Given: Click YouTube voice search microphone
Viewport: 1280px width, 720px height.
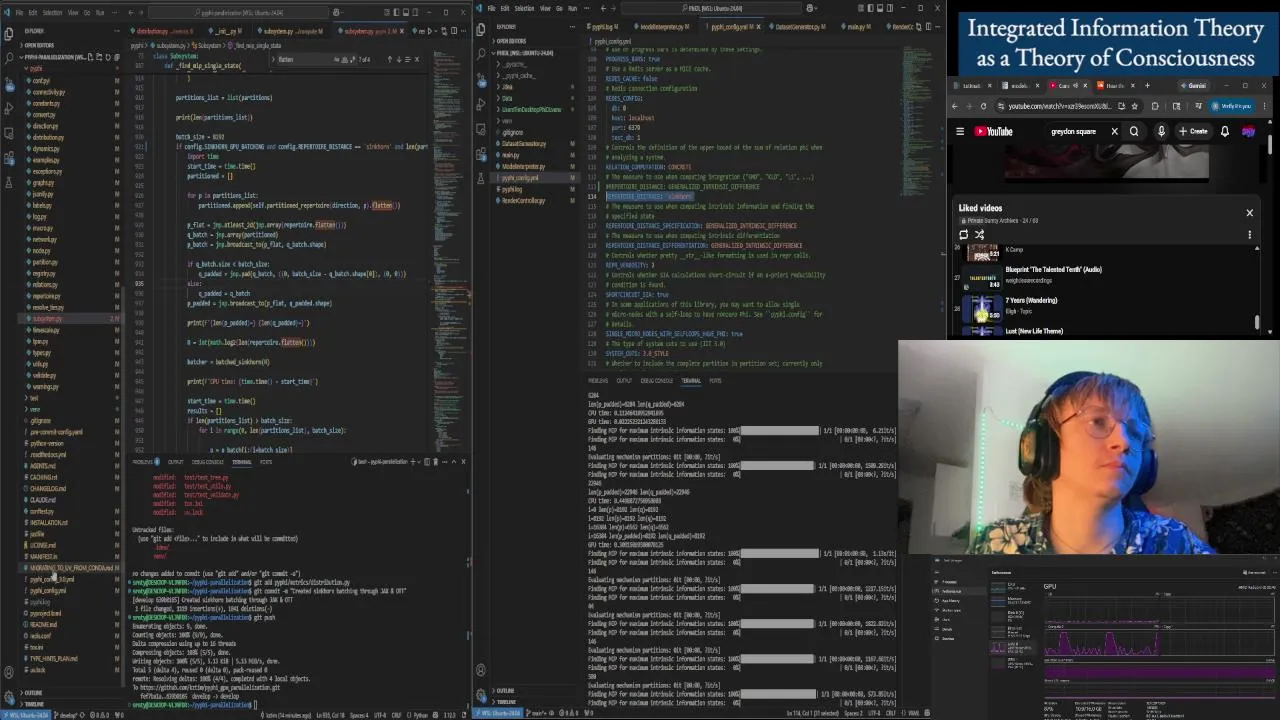Looking at the screenshot, I should (x=1161, y=131).
